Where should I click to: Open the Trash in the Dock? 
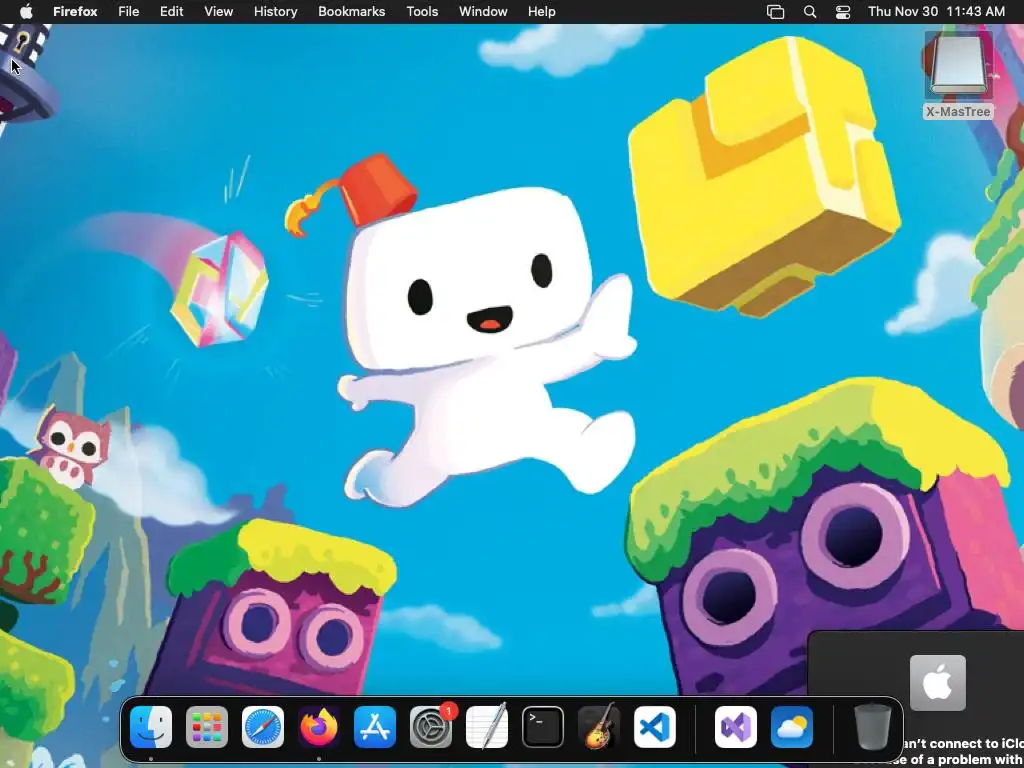(872, 727)
